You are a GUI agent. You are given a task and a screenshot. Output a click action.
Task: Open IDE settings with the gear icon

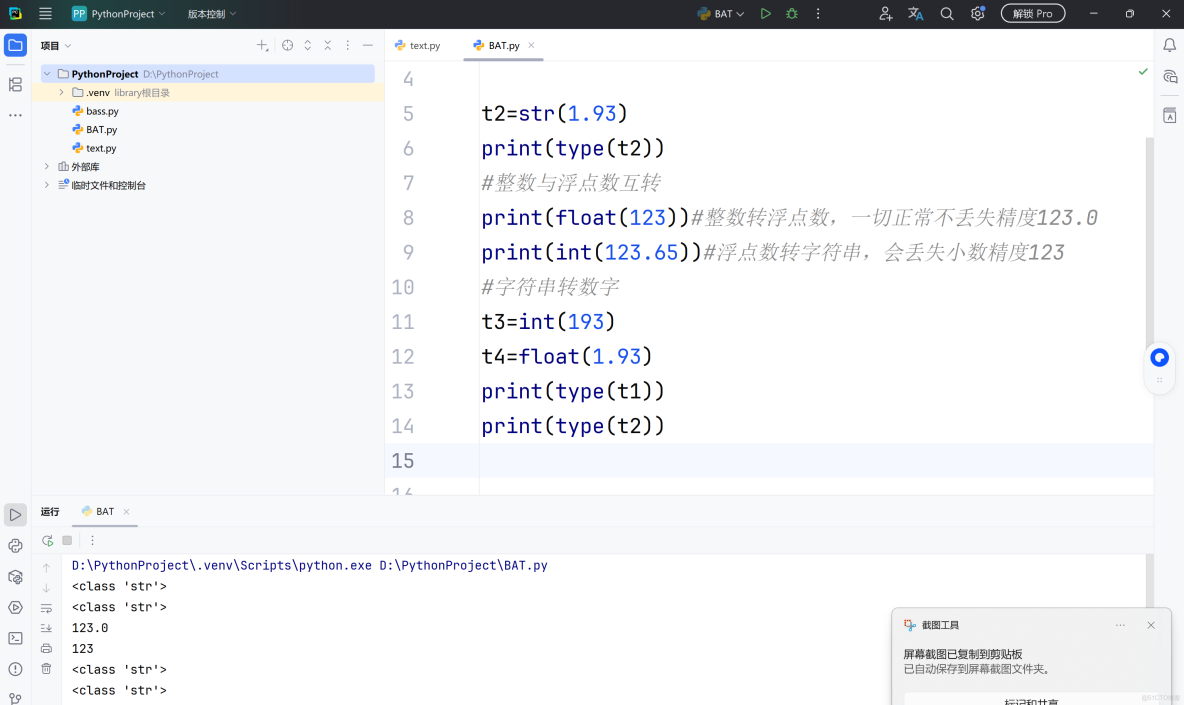coord(977,13)
